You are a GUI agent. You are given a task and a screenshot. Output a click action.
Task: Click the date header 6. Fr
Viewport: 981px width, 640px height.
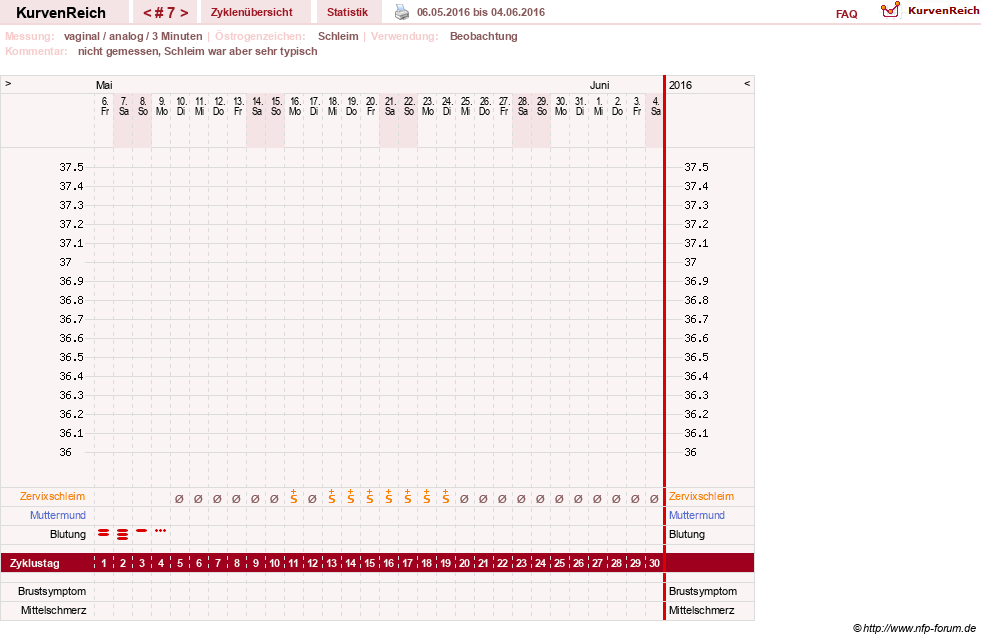click(x=104, y=106)
